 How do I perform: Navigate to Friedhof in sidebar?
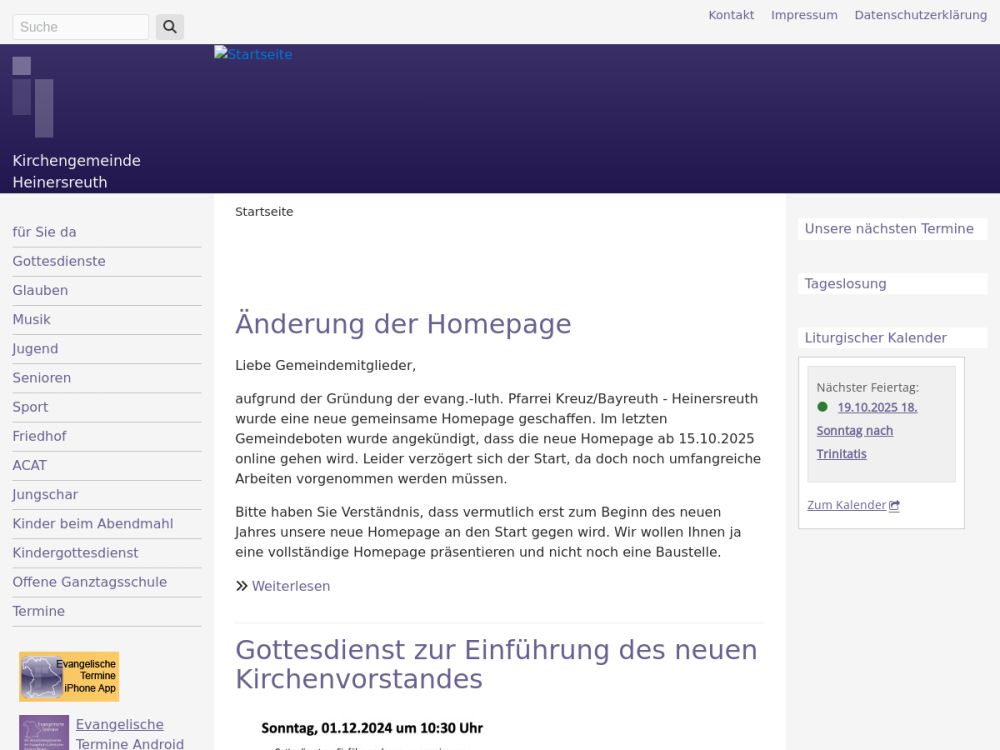click(x=39, y=436)
